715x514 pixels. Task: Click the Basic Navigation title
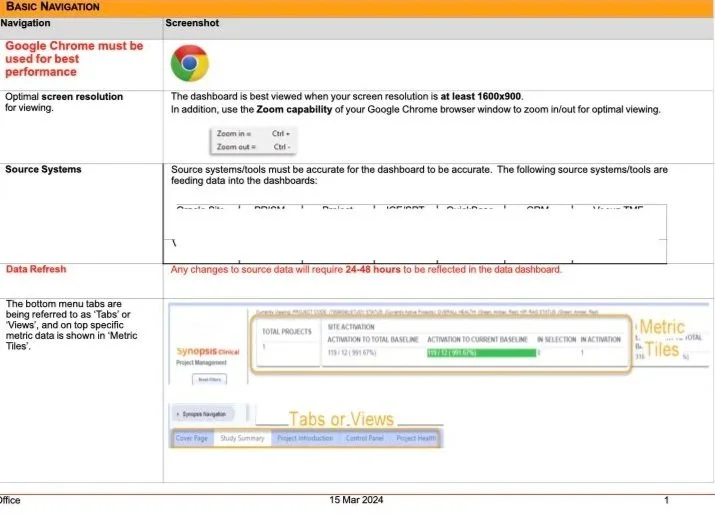pyautogui.click(x=52, y=6)
